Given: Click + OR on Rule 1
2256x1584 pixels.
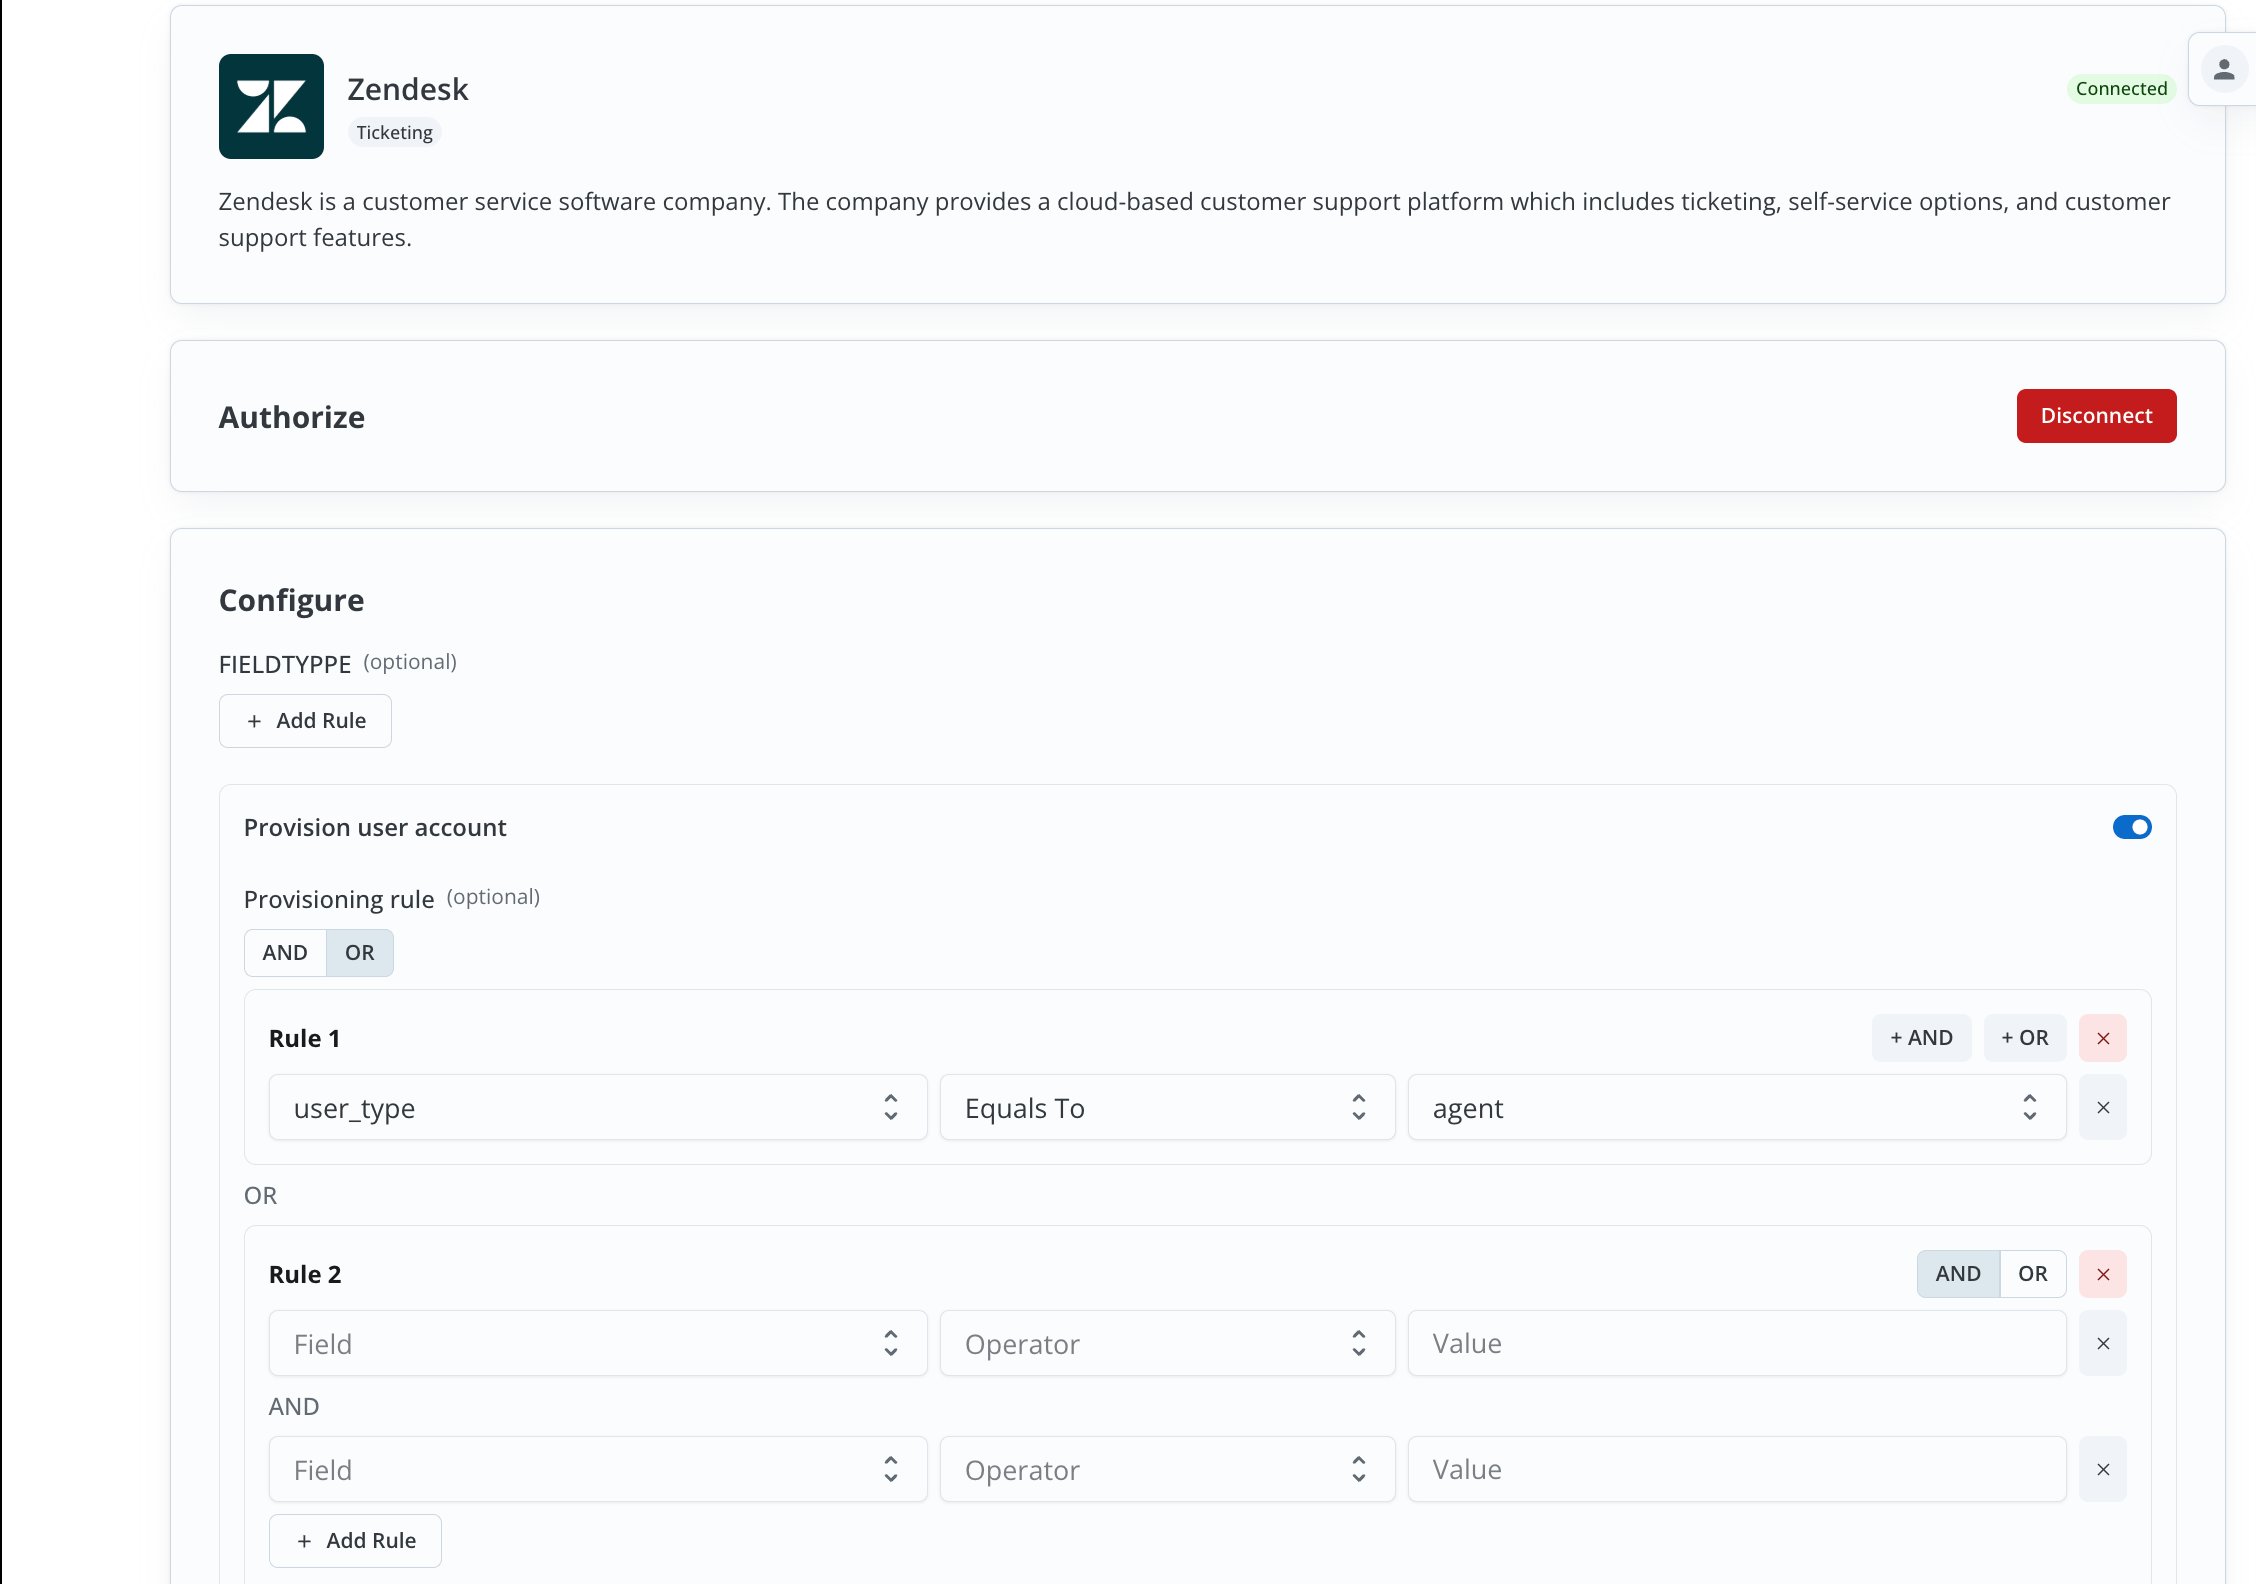Looking at the screenshot, I should (2025, 1038).
